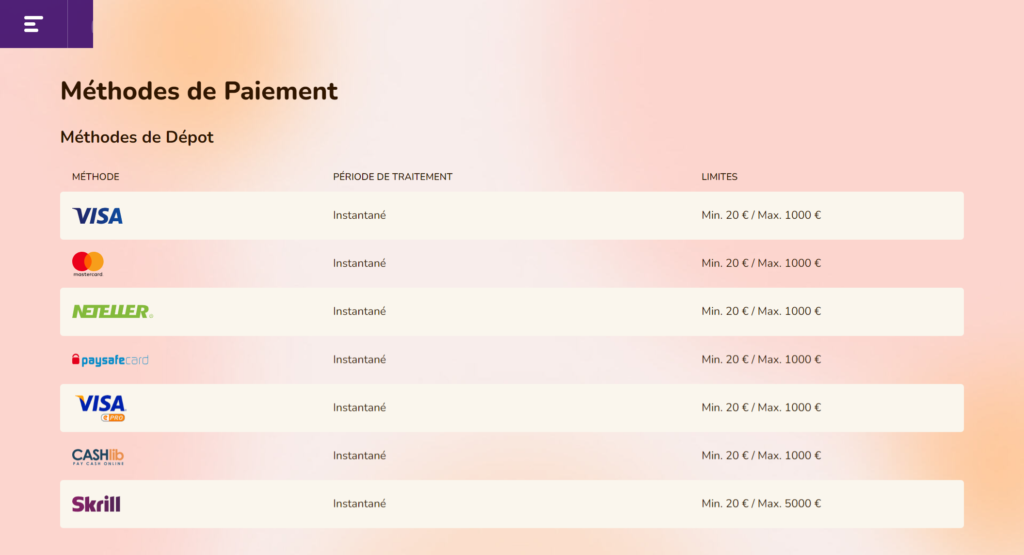Open the hamburger menu icon
Image resolution: width=1024 pixels, height=555 pixels.
[33, 24]
